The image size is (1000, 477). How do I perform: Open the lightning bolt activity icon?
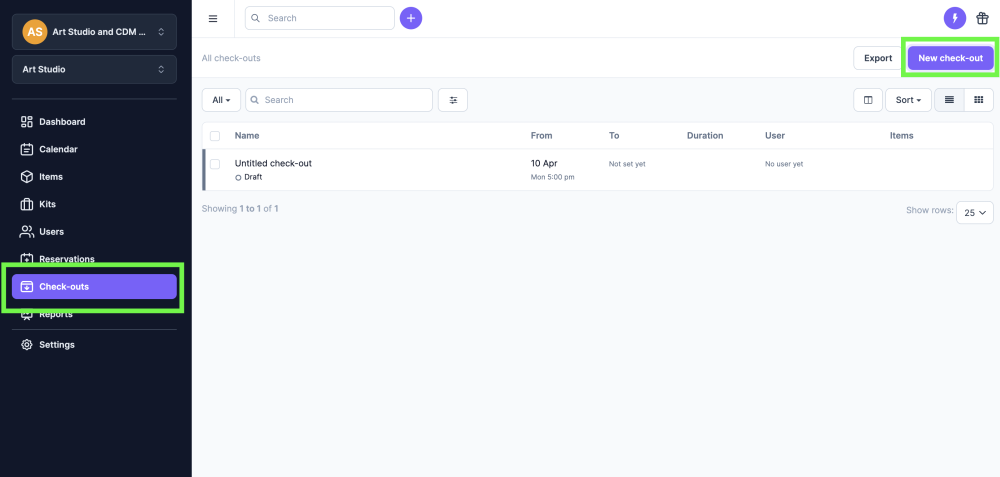[x=955, y=18]
